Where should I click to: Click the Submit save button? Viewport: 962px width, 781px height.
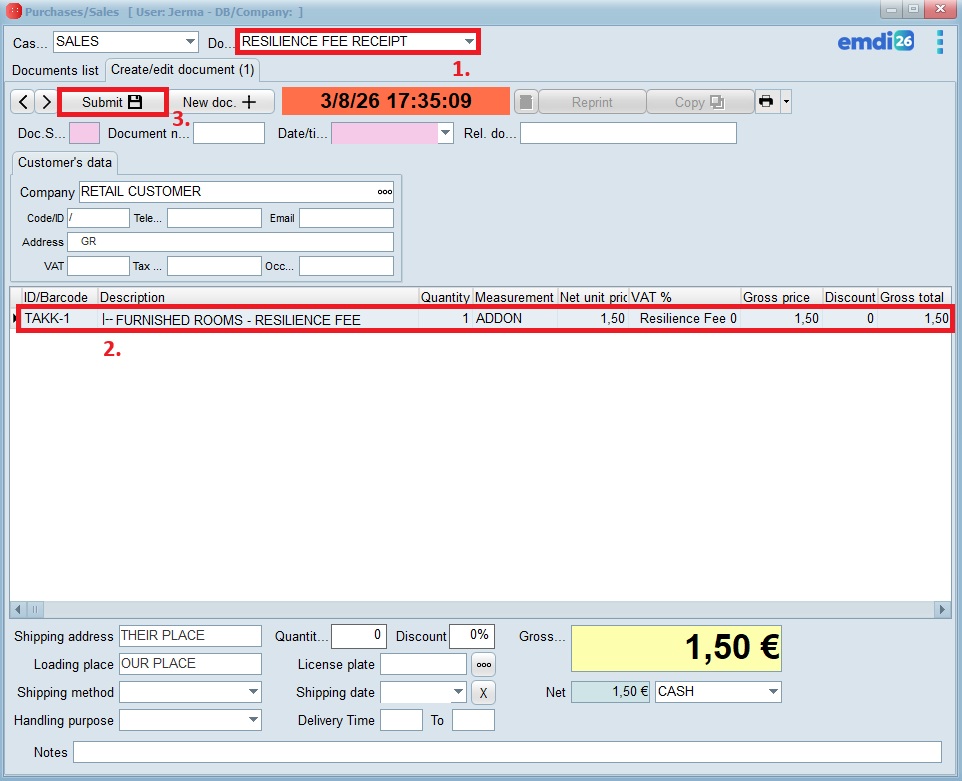point(112,102)
